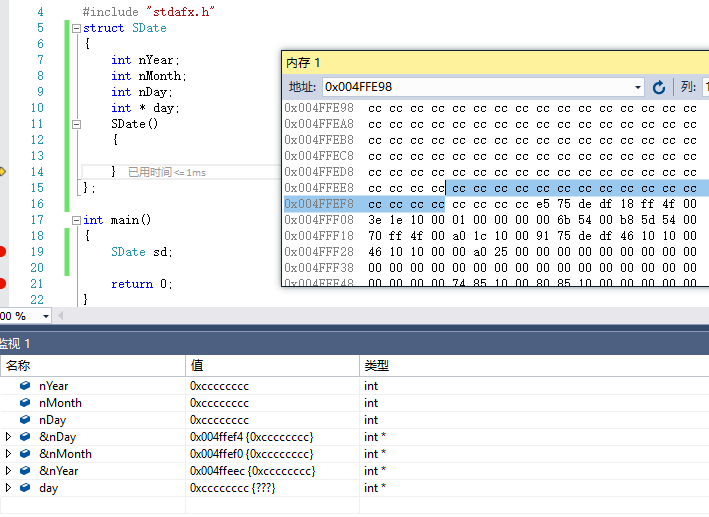Click the value 0x004ffef4 {0xcccccccc}
The width and height of the screenshot is (709, 517).
coord(251,437)
